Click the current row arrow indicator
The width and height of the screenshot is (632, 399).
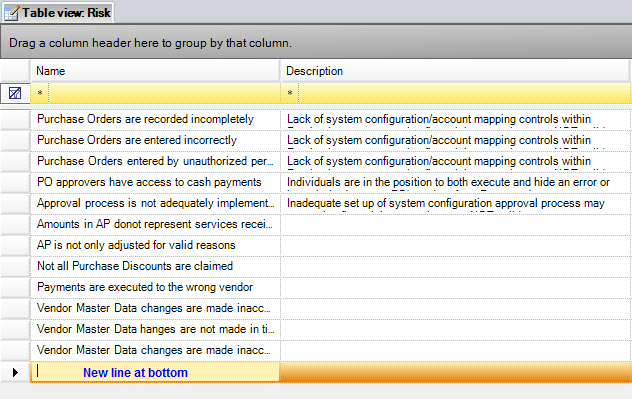point(15,372)
